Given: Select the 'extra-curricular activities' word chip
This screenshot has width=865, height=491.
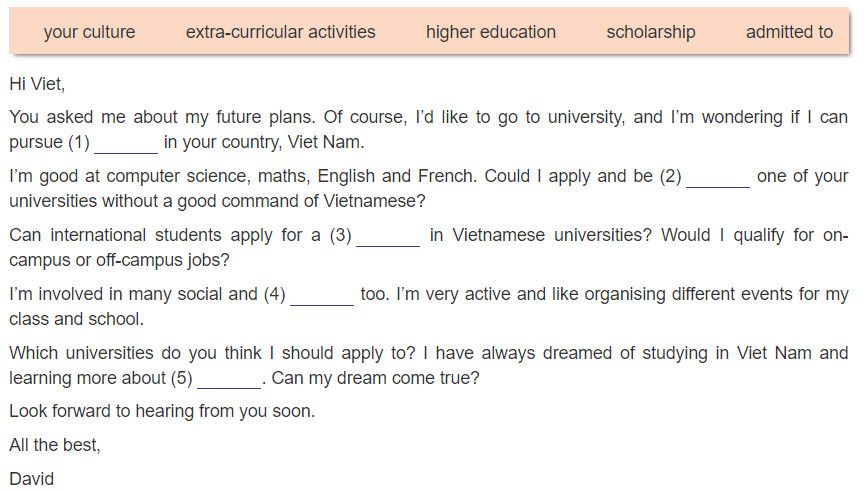Looking at the screenshot, I should click(x=280, y=32).
